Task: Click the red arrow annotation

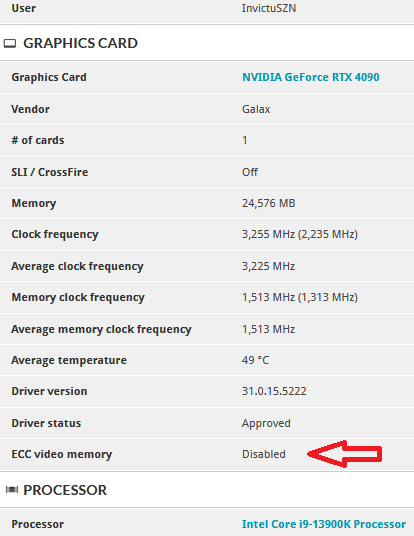Action: click(344, 454)
